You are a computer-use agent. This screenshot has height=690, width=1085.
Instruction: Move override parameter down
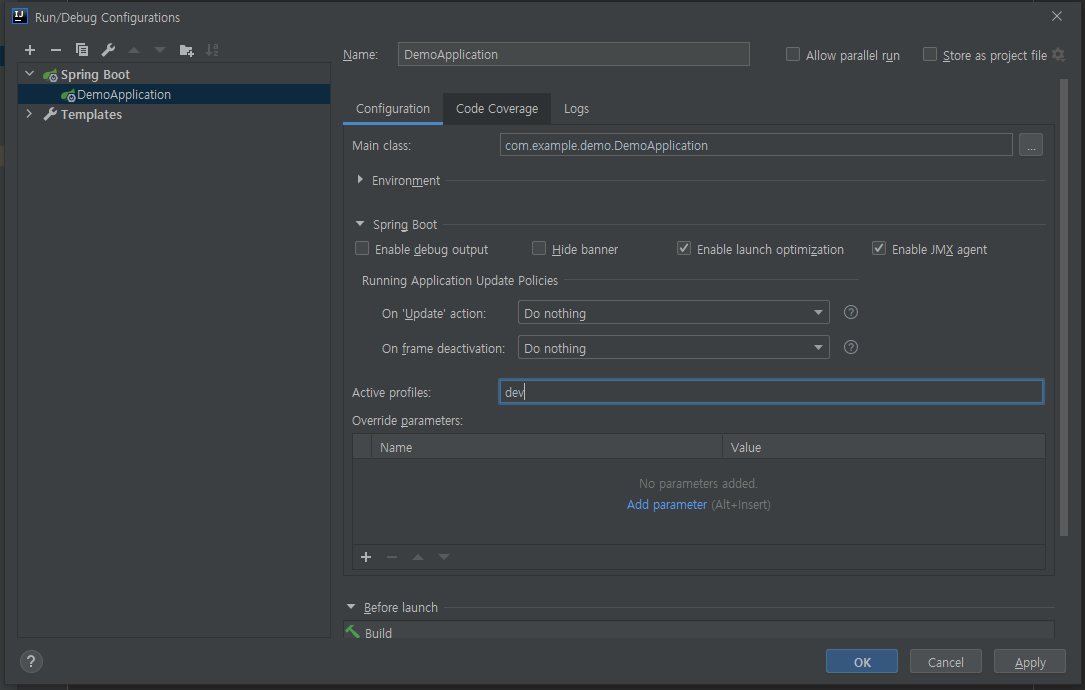click(x=444, y=556)
